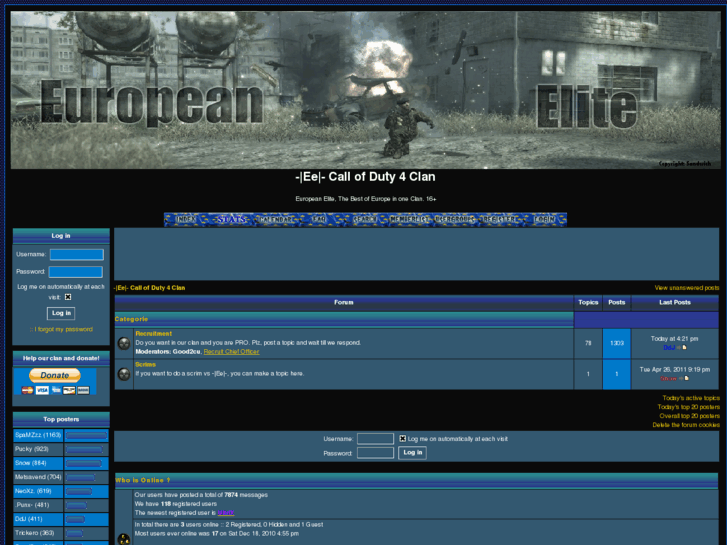Click the Who is Online group icon
The image size is (727, 545).
[x=124, y=539]
